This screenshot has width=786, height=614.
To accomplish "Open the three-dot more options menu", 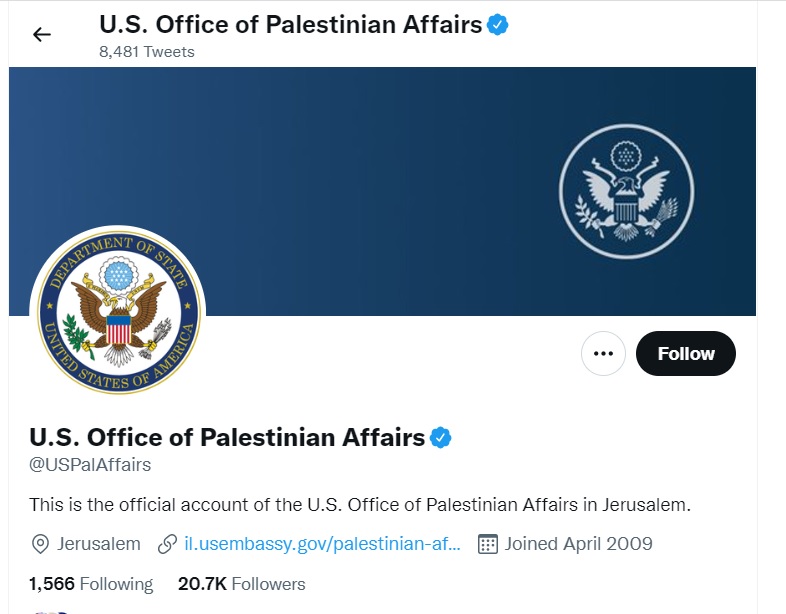I will point(602,353).
